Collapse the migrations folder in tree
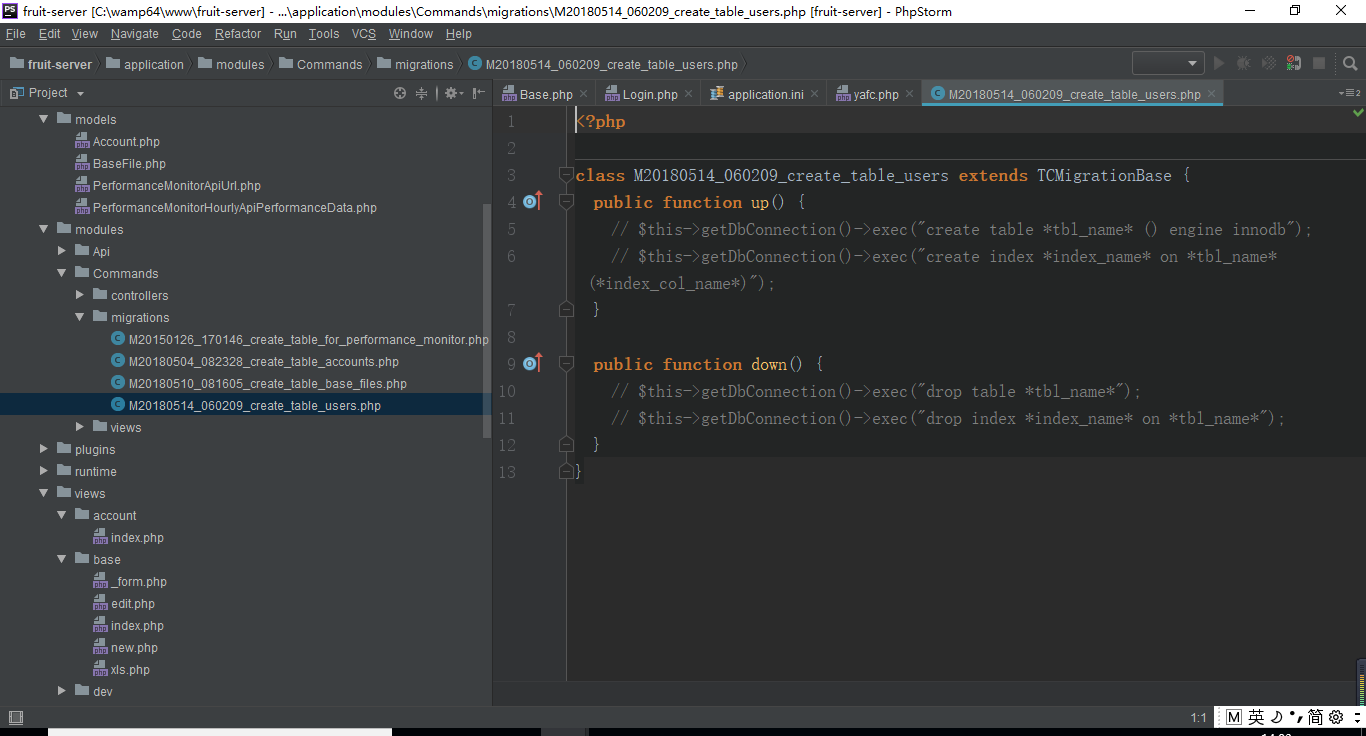This screenshot has width=1366, height=736. (x=79, y=317)
